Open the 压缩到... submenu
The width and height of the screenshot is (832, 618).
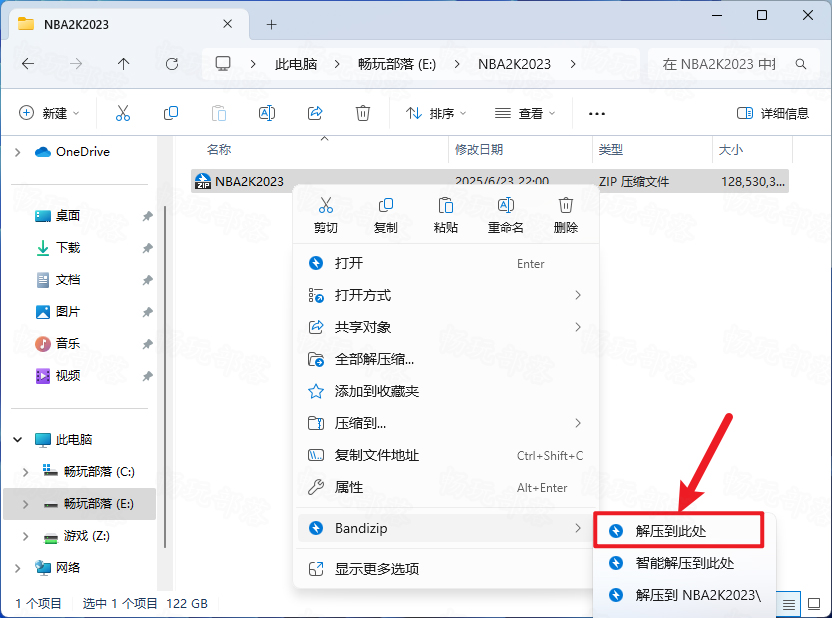[446, 423]
